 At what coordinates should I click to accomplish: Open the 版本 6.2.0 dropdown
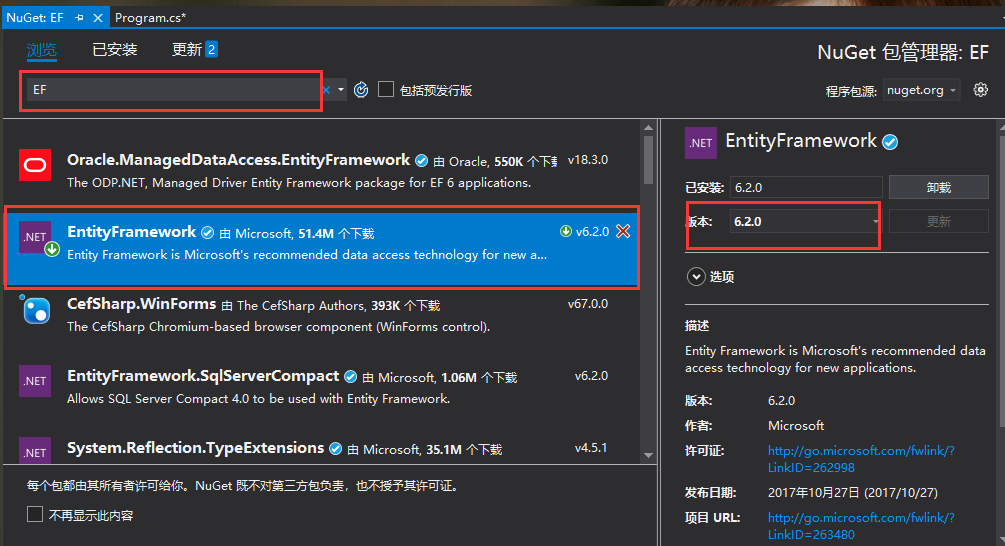coord(806,222)
